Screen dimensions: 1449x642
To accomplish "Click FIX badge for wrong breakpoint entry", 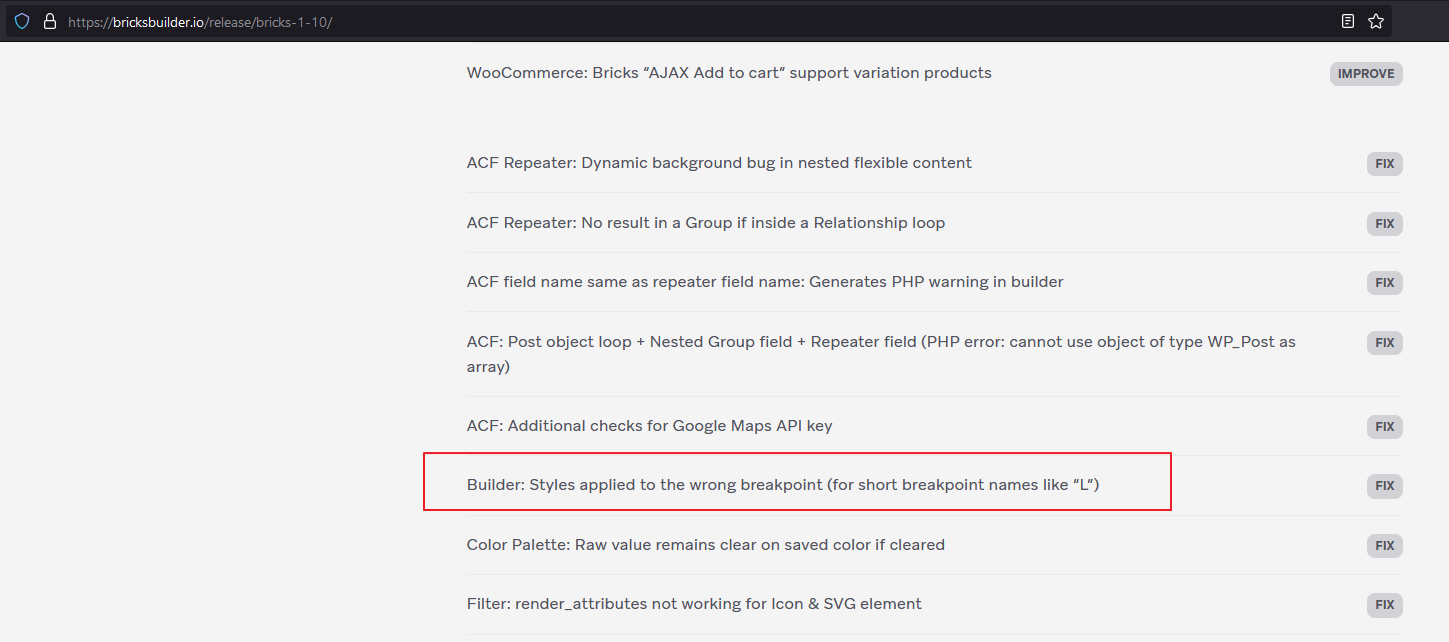I will (1385, 486).
